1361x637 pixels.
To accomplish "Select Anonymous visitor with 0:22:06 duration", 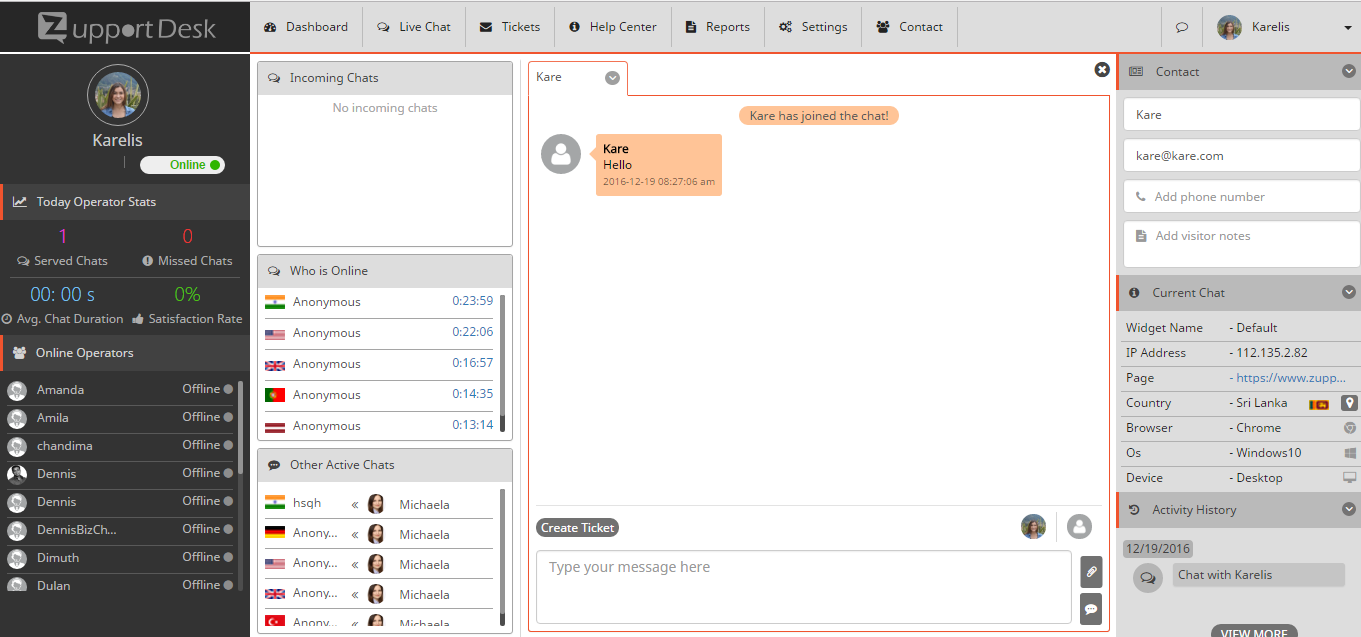I will 379,333.
